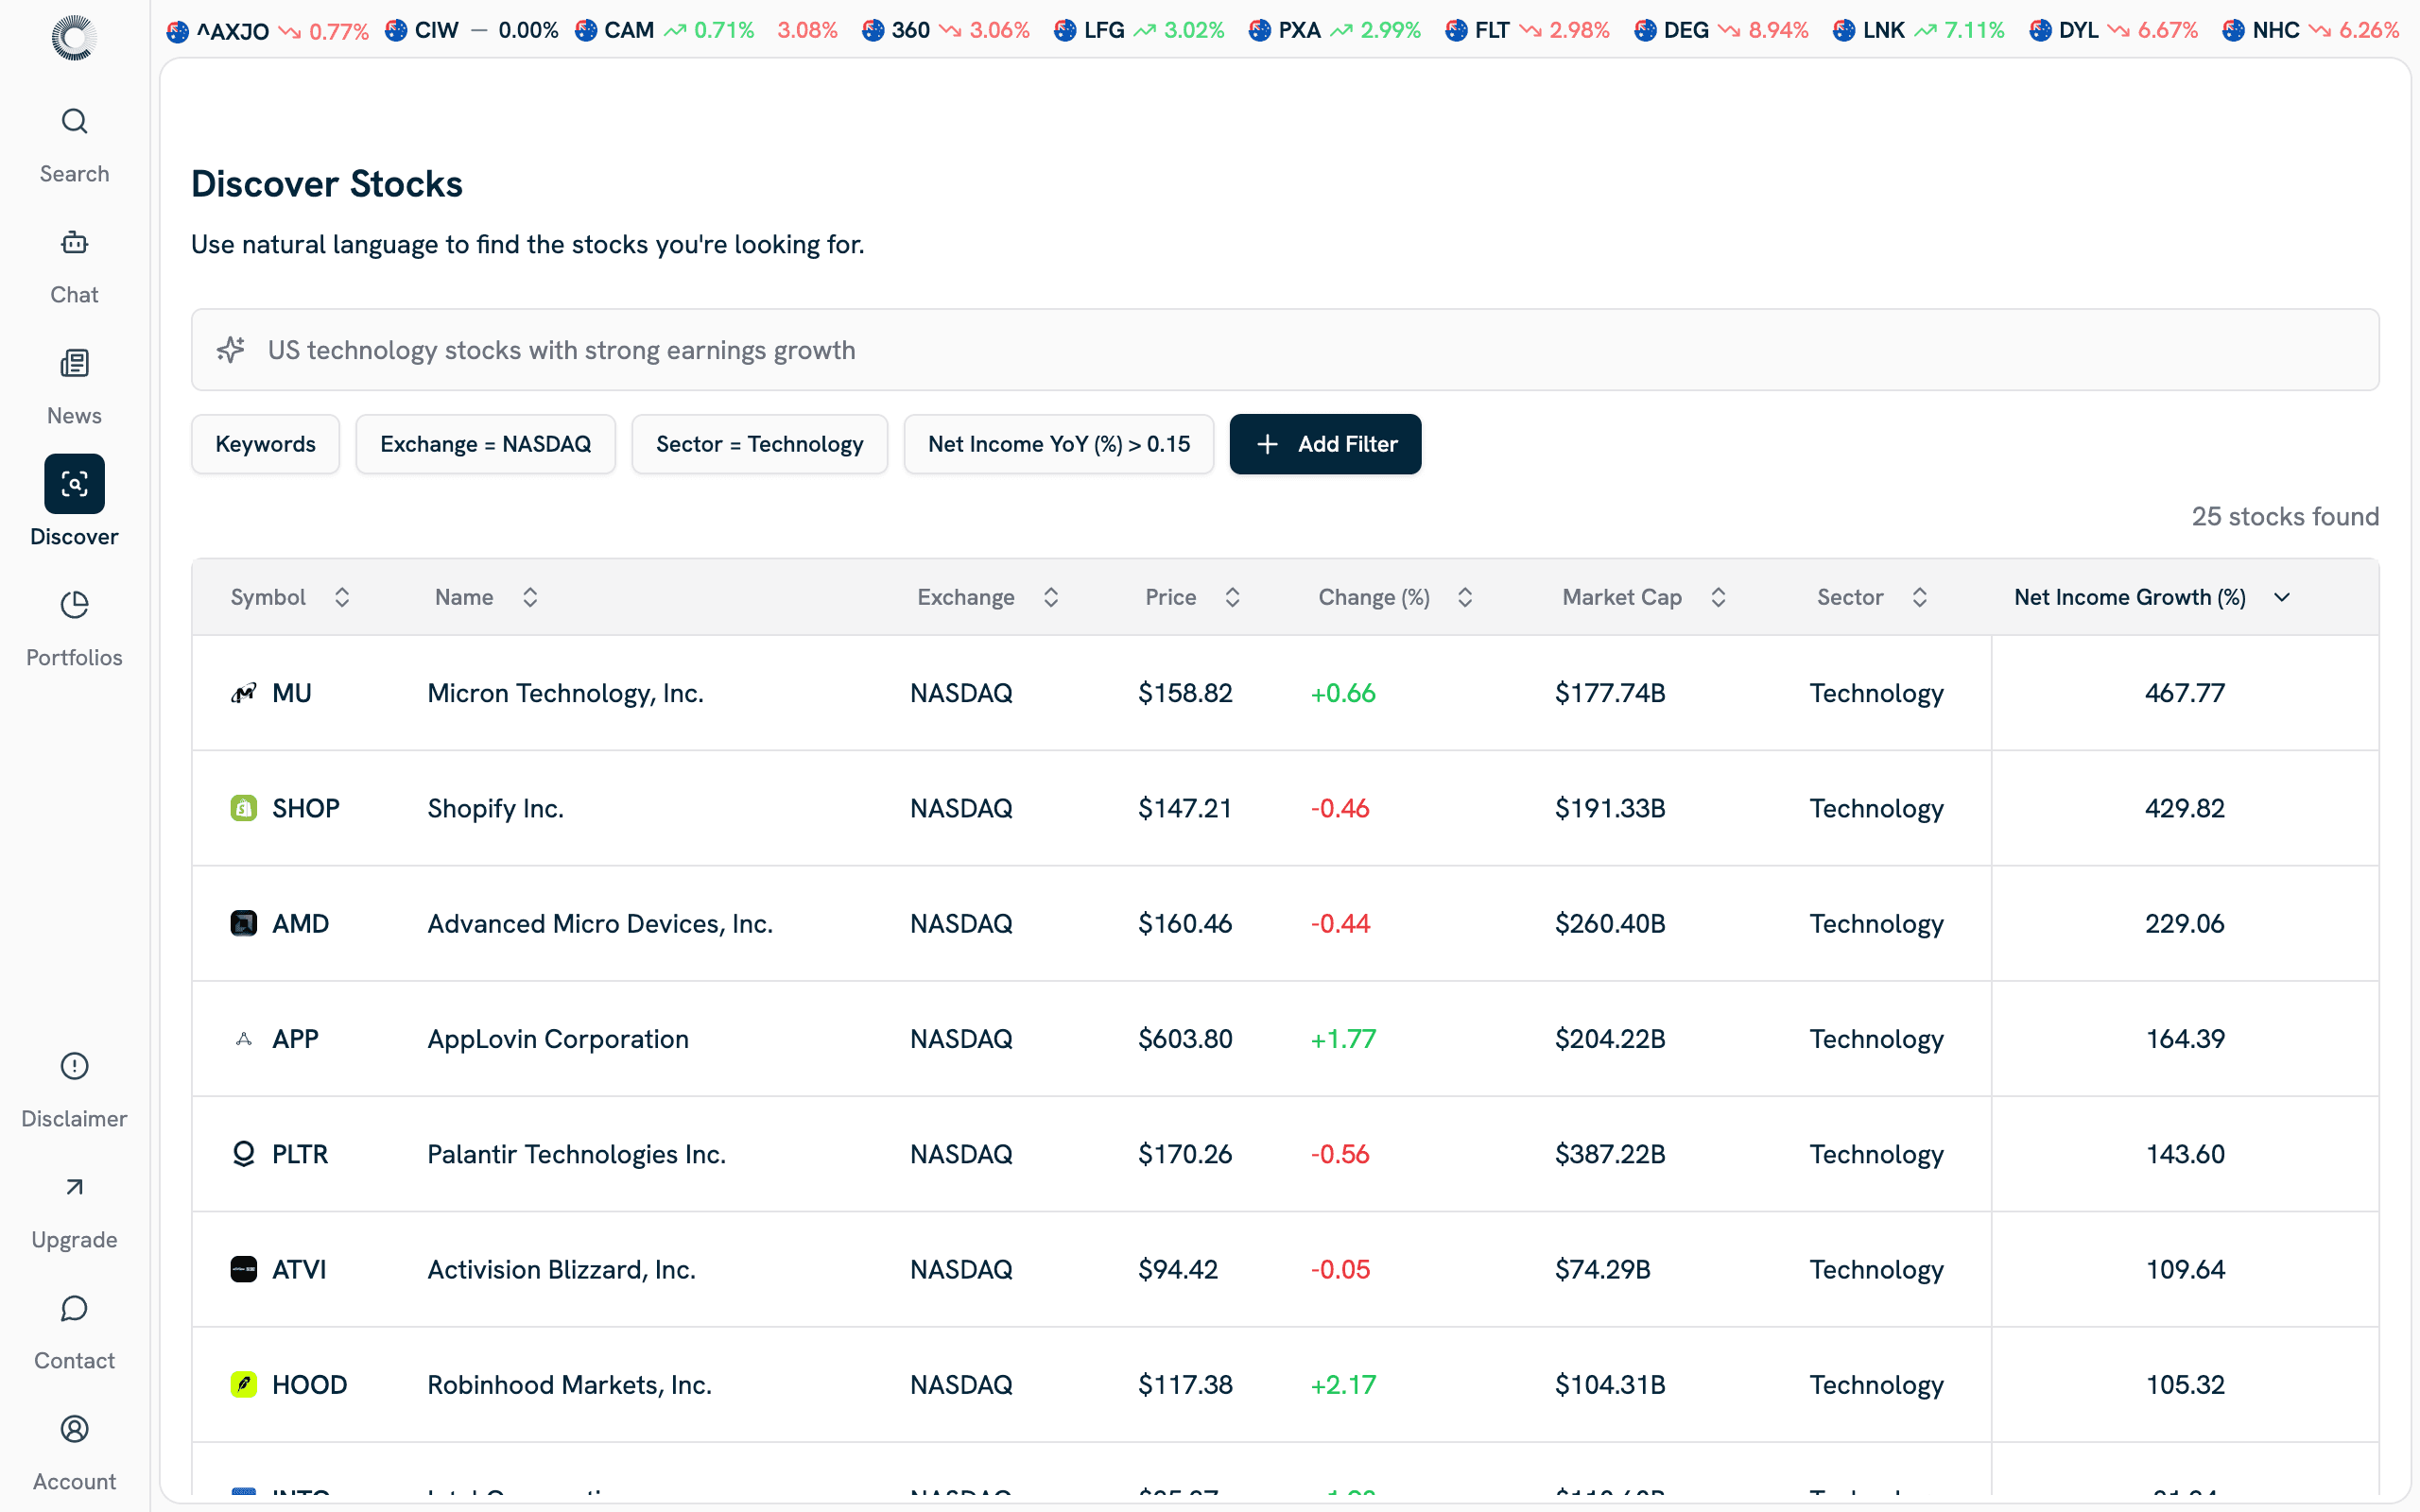Edit the Exchange = NASDAQ filter
Viewport: 2420px width, 1512px height.
coord(485,443)
